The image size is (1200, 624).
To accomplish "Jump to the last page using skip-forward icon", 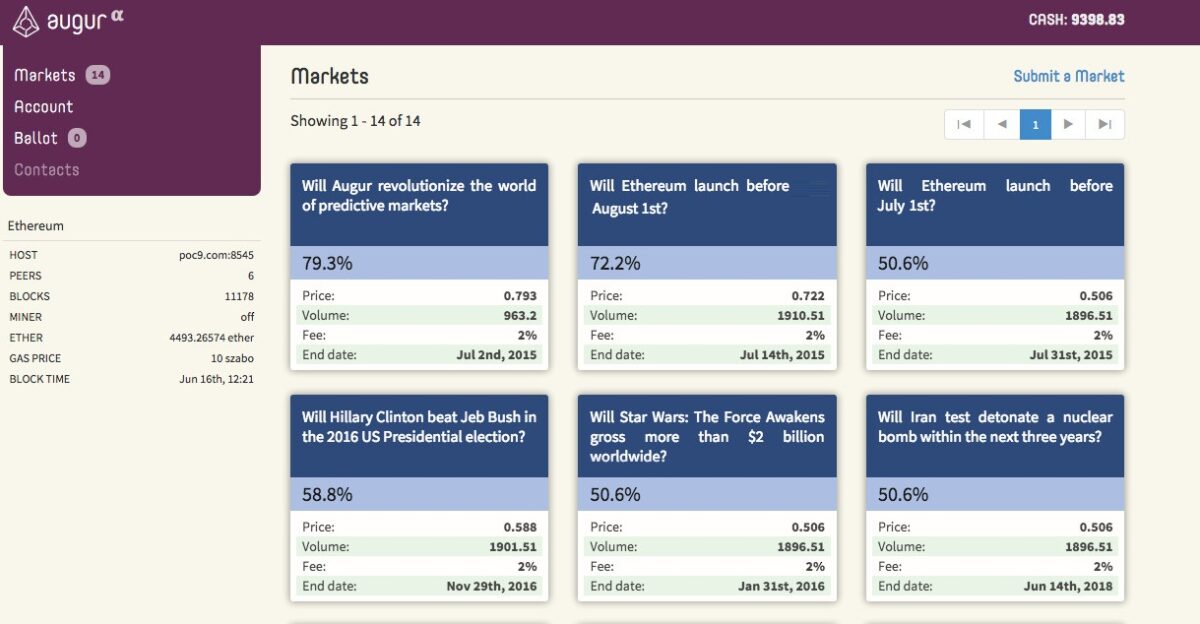I will [1103, 124].
